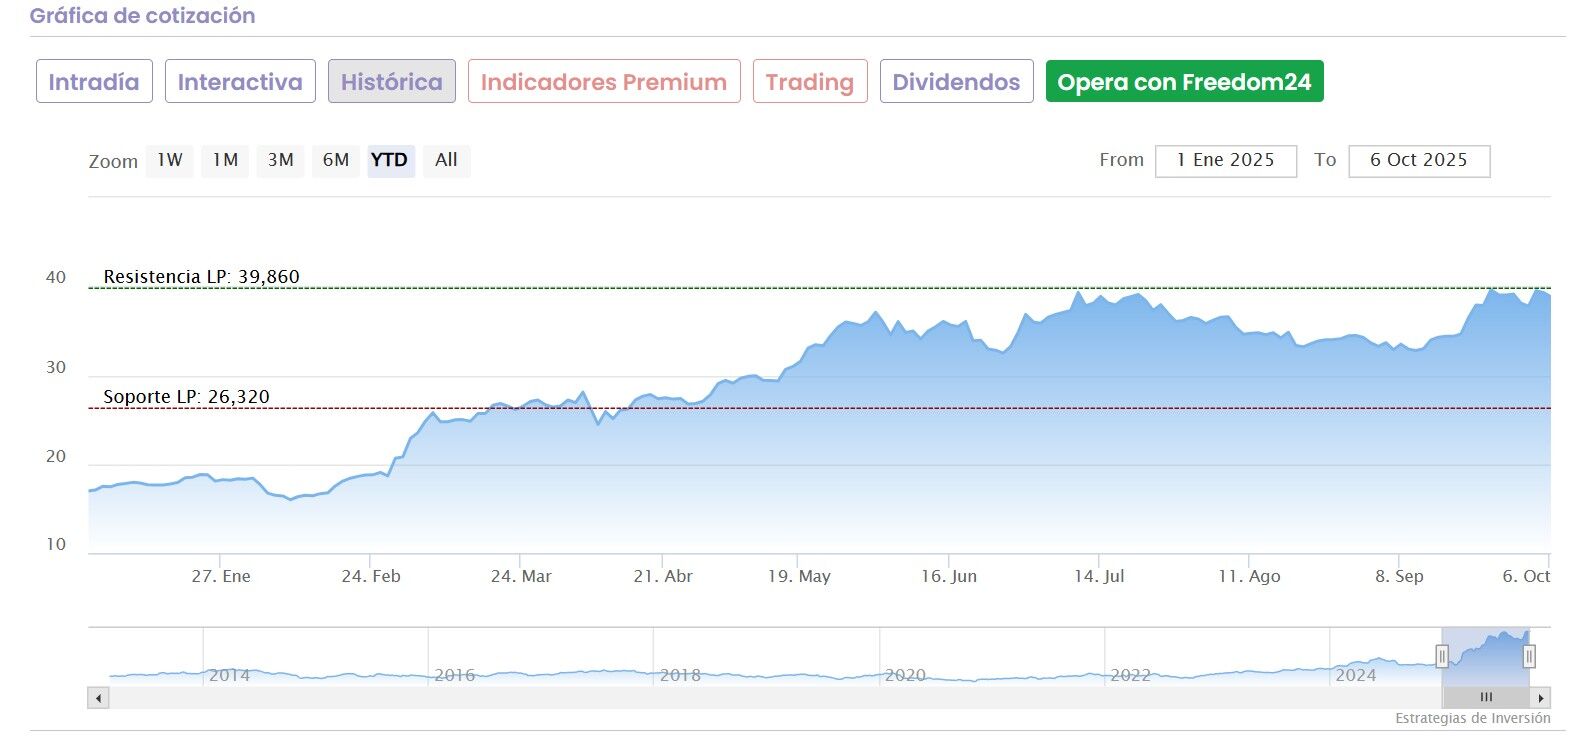Grab the right navigator range handle

[x=1529, y=656]
